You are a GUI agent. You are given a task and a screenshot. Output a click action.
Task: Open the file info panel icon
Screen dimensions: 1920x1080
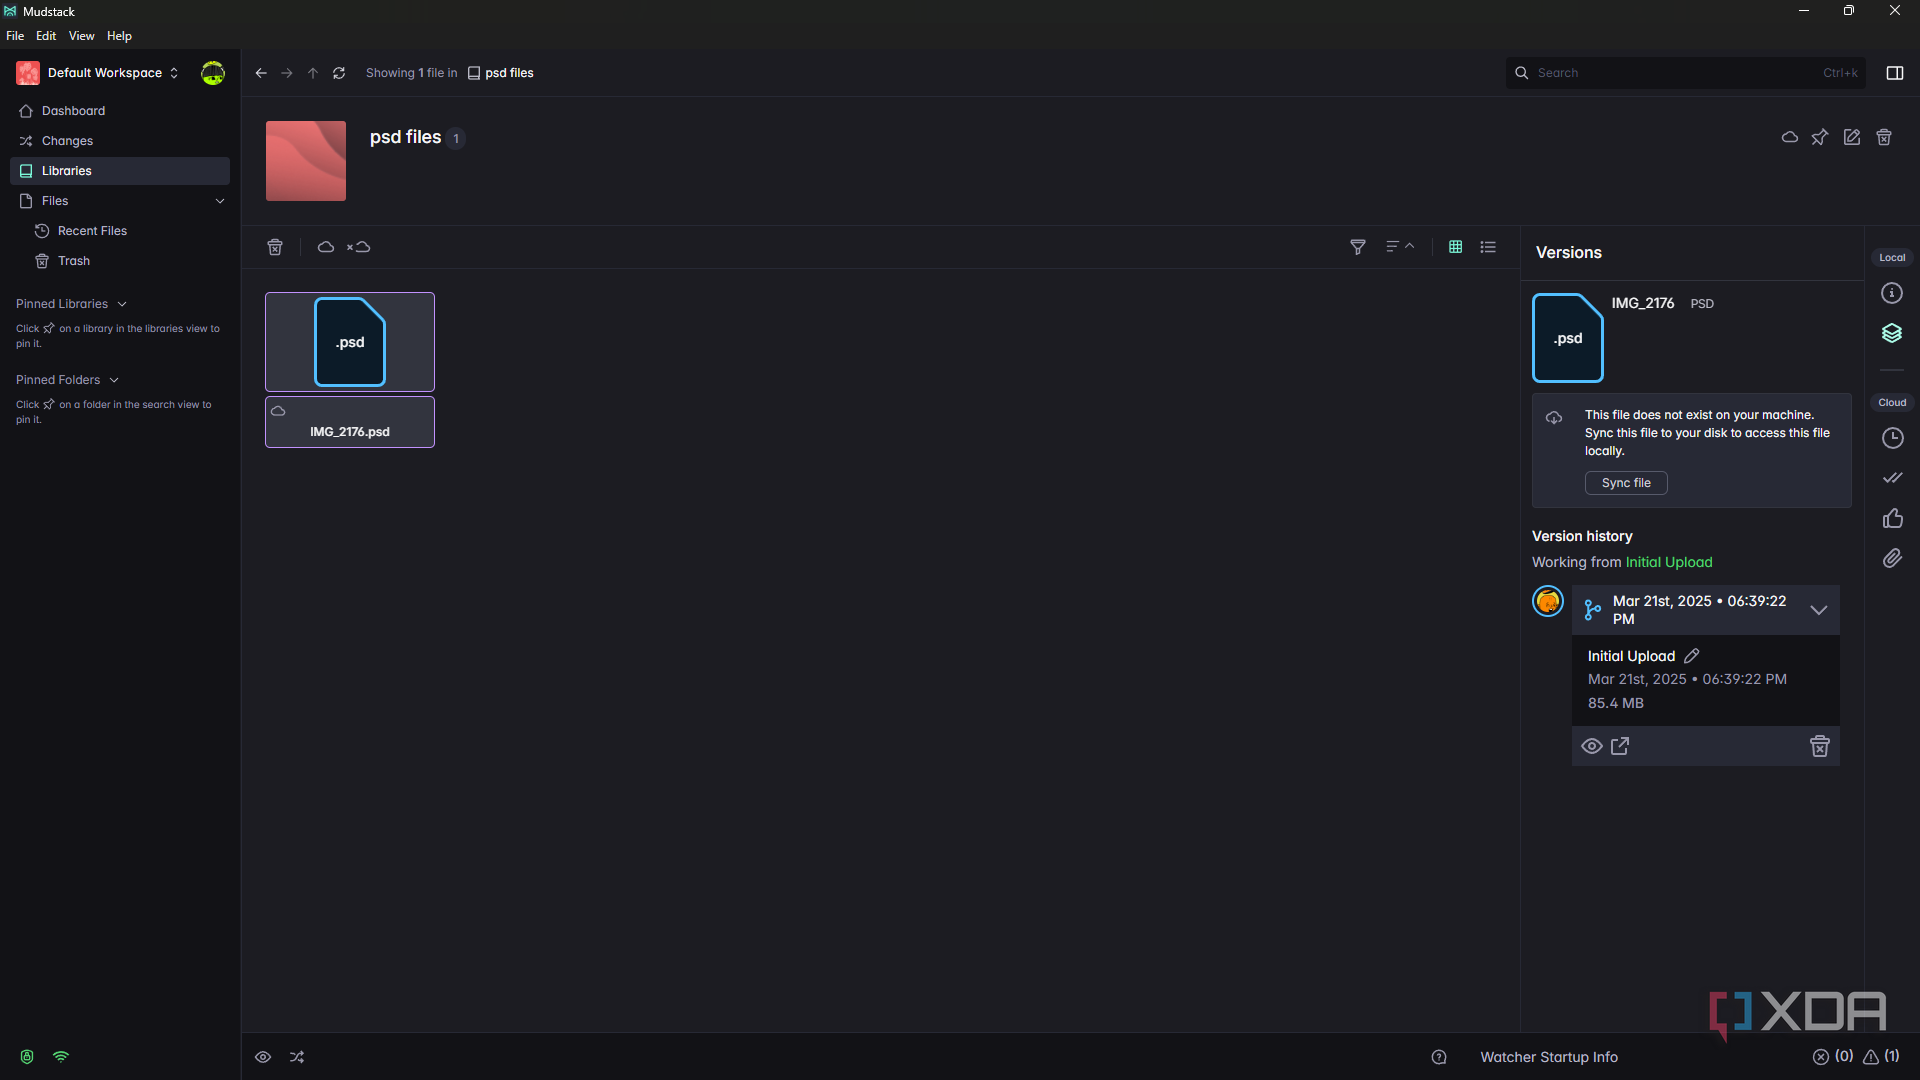pyautogui.click(x=1892, y=293)
